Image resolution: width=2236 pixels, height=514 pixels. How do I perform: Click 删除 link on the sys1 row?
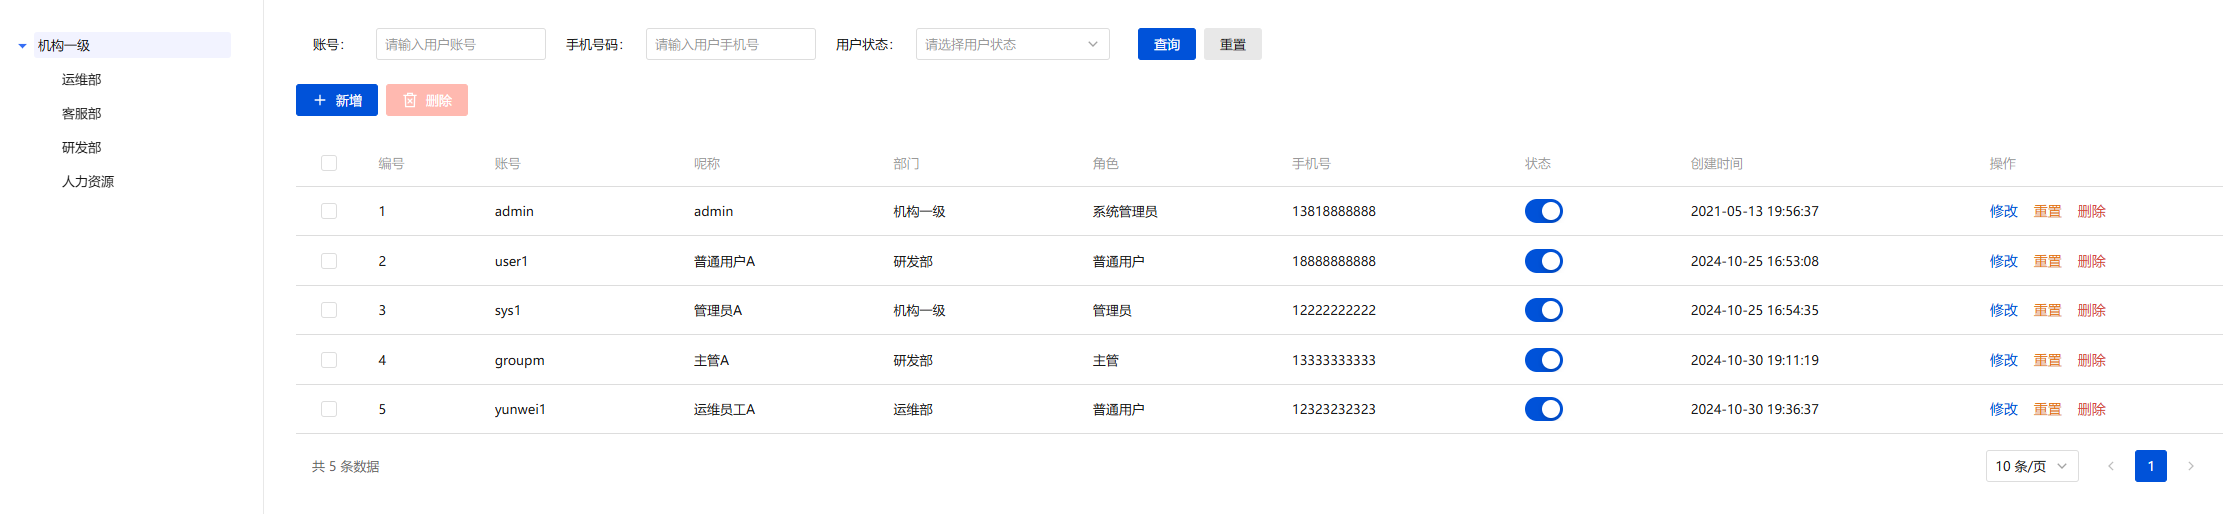pyautogui.click(x=2091, y=310)
